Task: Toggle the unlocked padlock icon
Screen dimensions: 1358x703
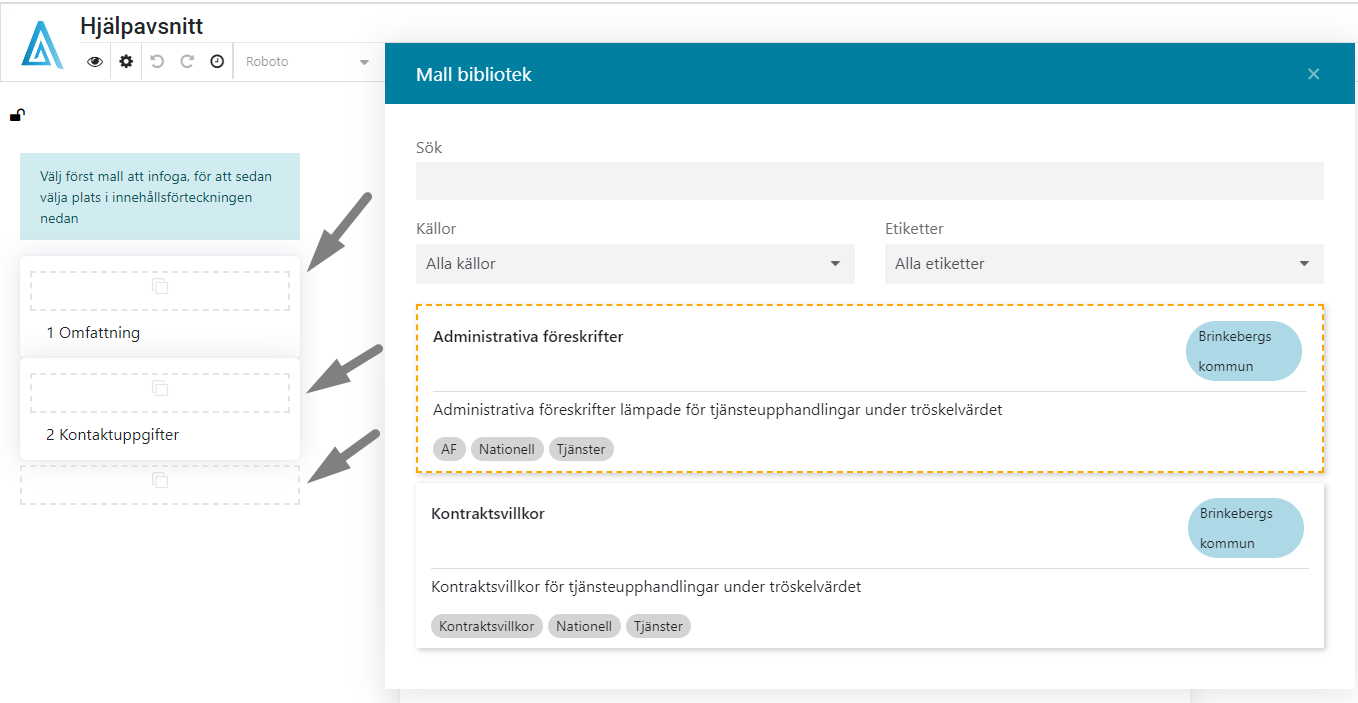Action: [x=17, y=116]
